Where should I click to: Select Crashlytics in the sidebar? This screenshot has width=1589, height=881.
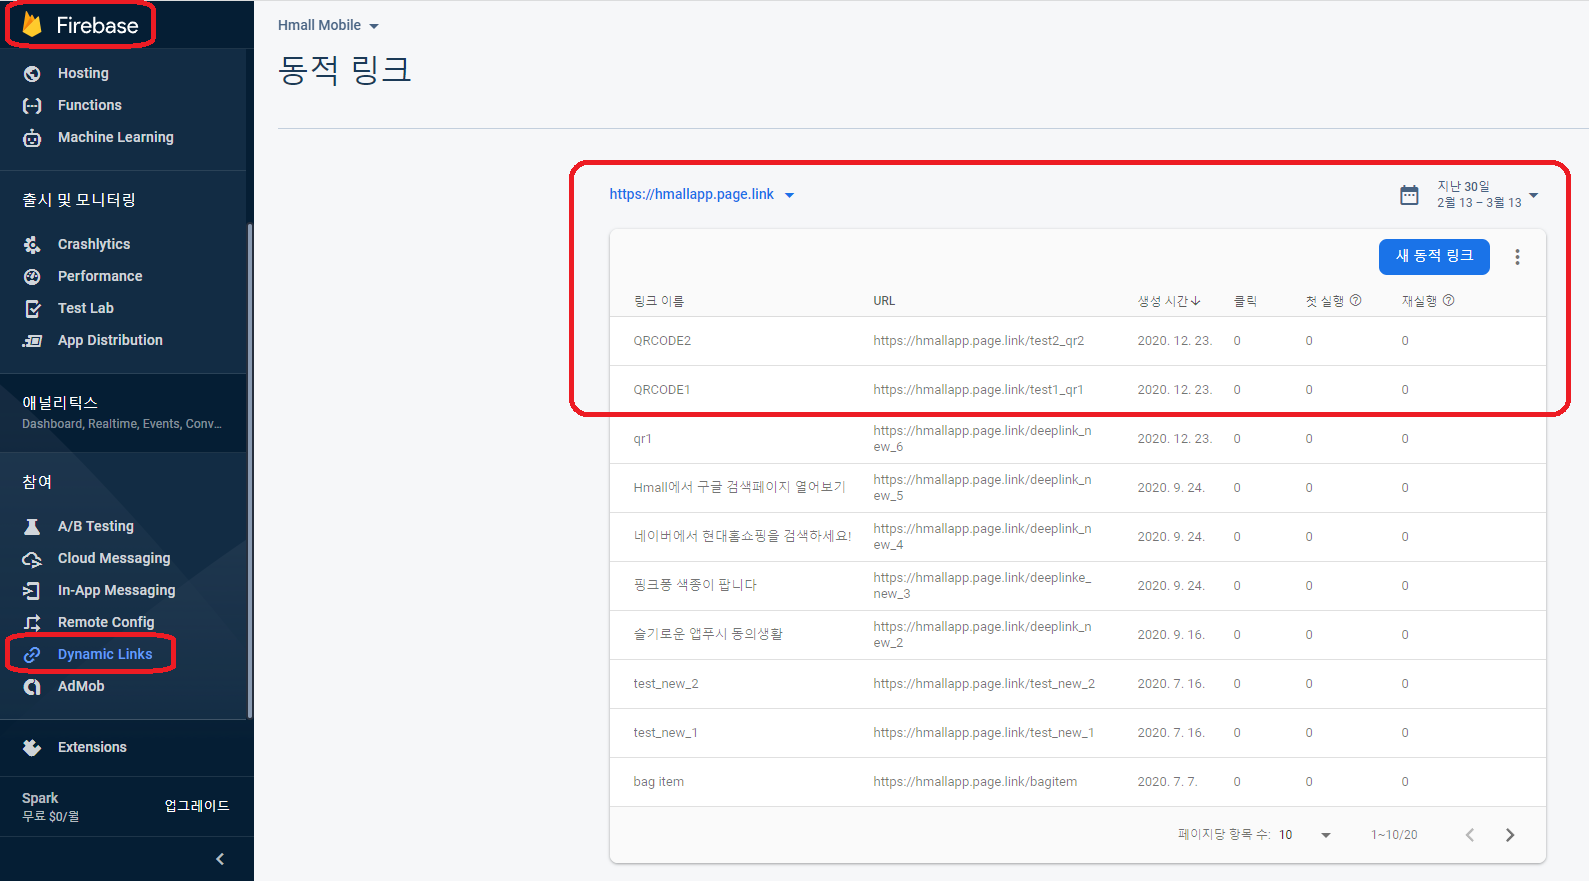[94, 244]
